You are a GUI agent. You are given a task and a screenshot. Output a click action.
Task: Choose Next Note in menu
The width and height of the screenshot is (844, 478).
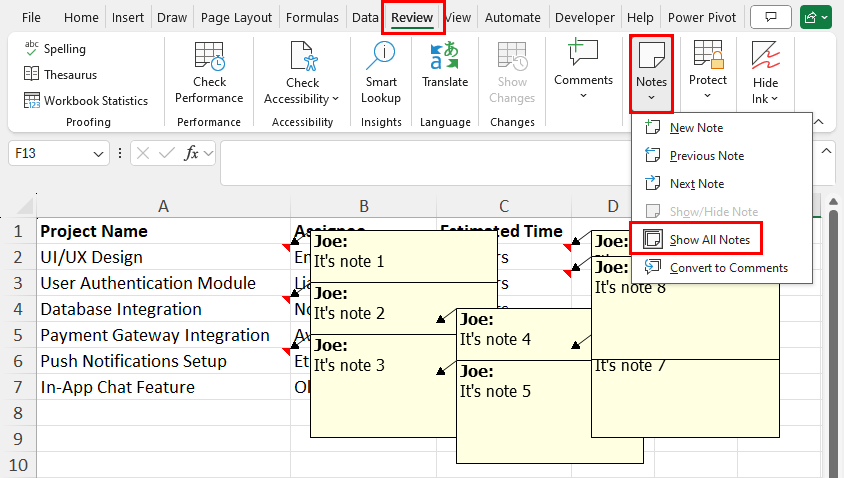tap(721, 184)
